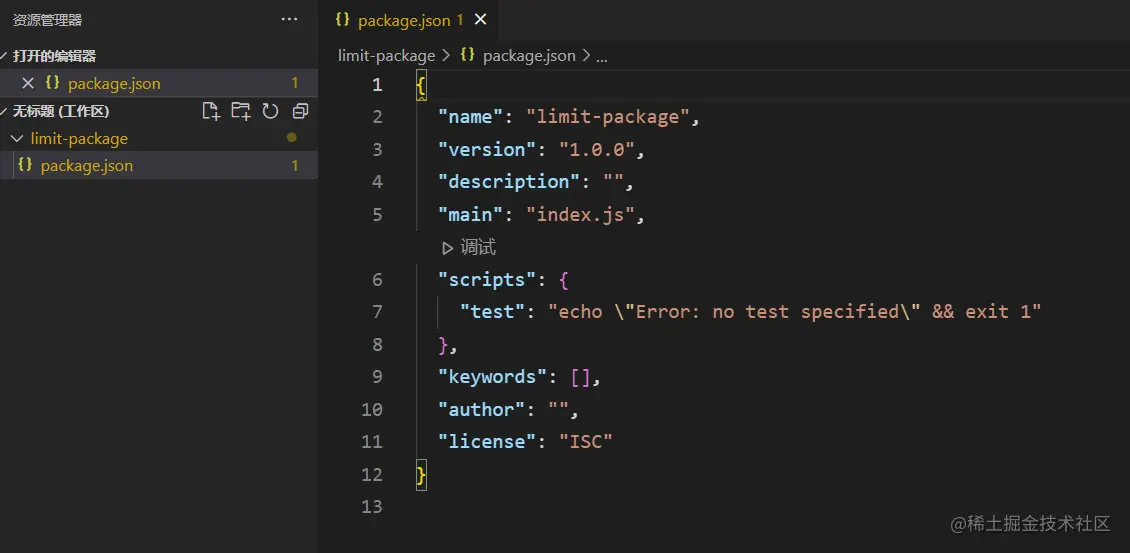1130x553 pixels.
Task: Click the "scripts" key
Action: pos(486,280)
